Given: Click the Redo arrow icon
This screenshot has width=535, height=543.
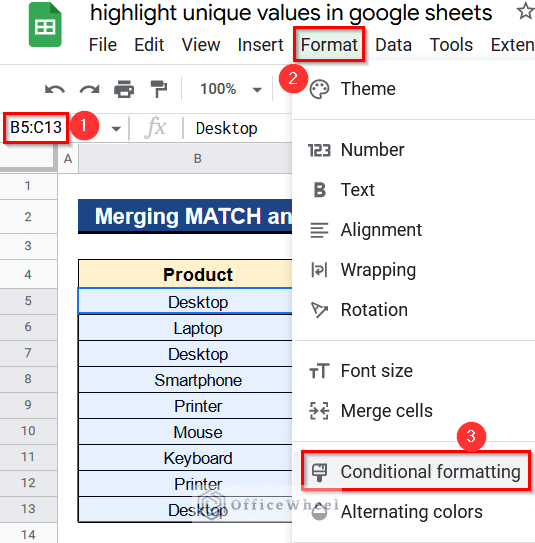Looking at the screenshot, I should click(89, 89).
